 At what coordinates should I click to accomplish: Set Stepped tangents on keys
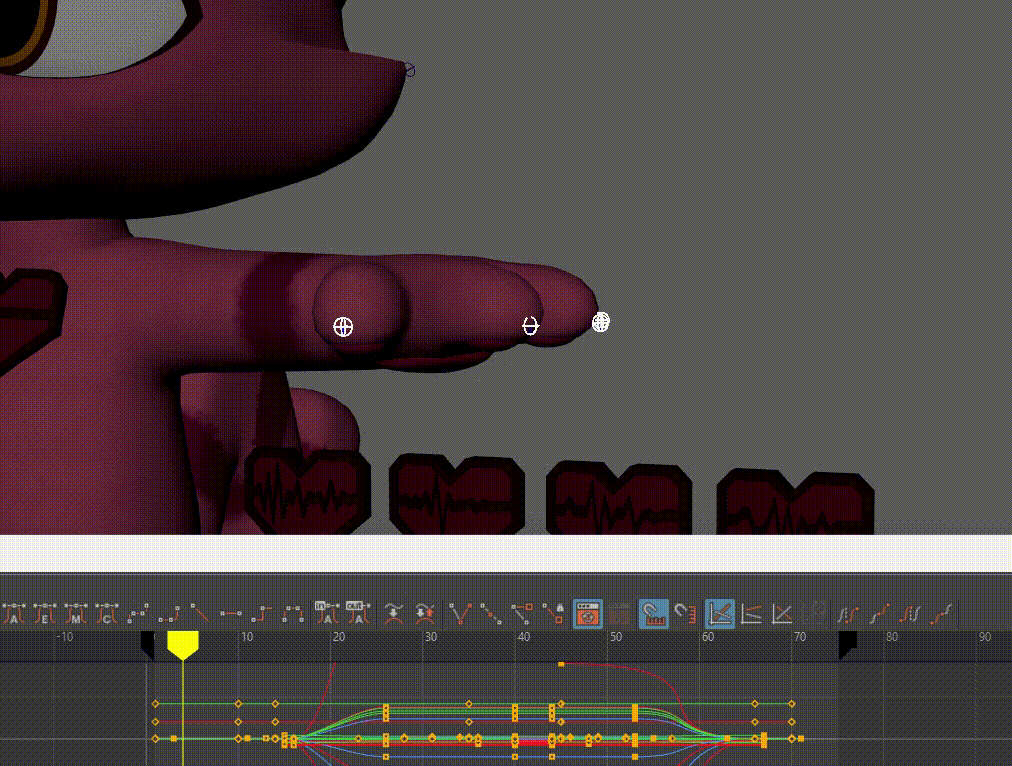262,612
